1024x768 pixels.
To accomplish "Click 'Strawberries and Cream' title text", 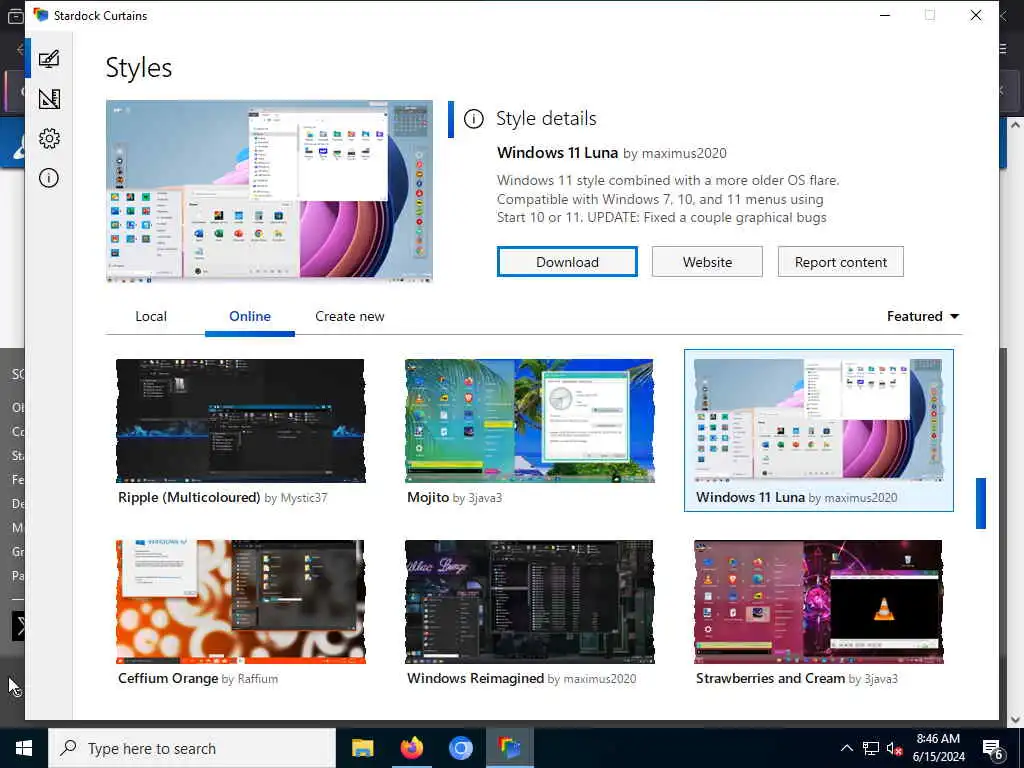I will pyautogui.click(x=770, y=678).
